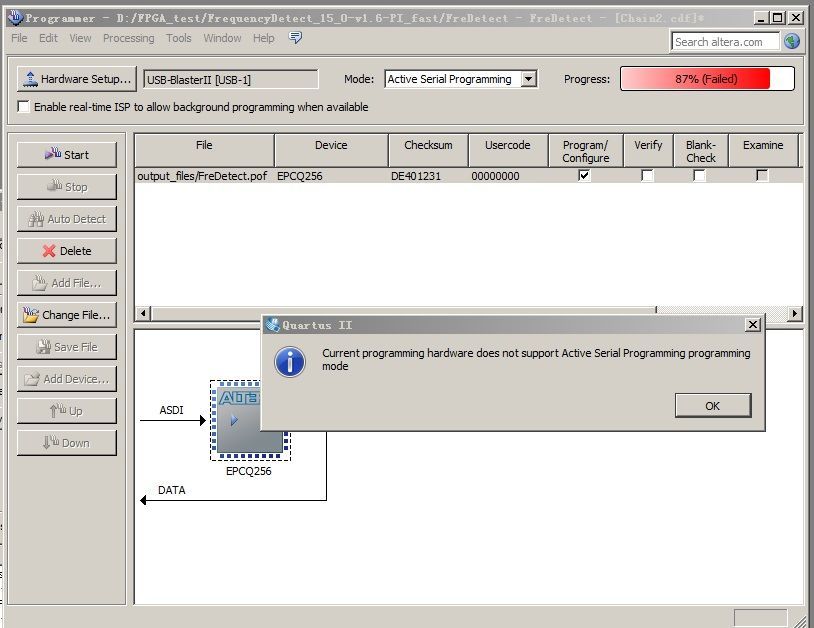Open the Window menu
Viewport: 814px width, 628px height.
coord(222,38)
